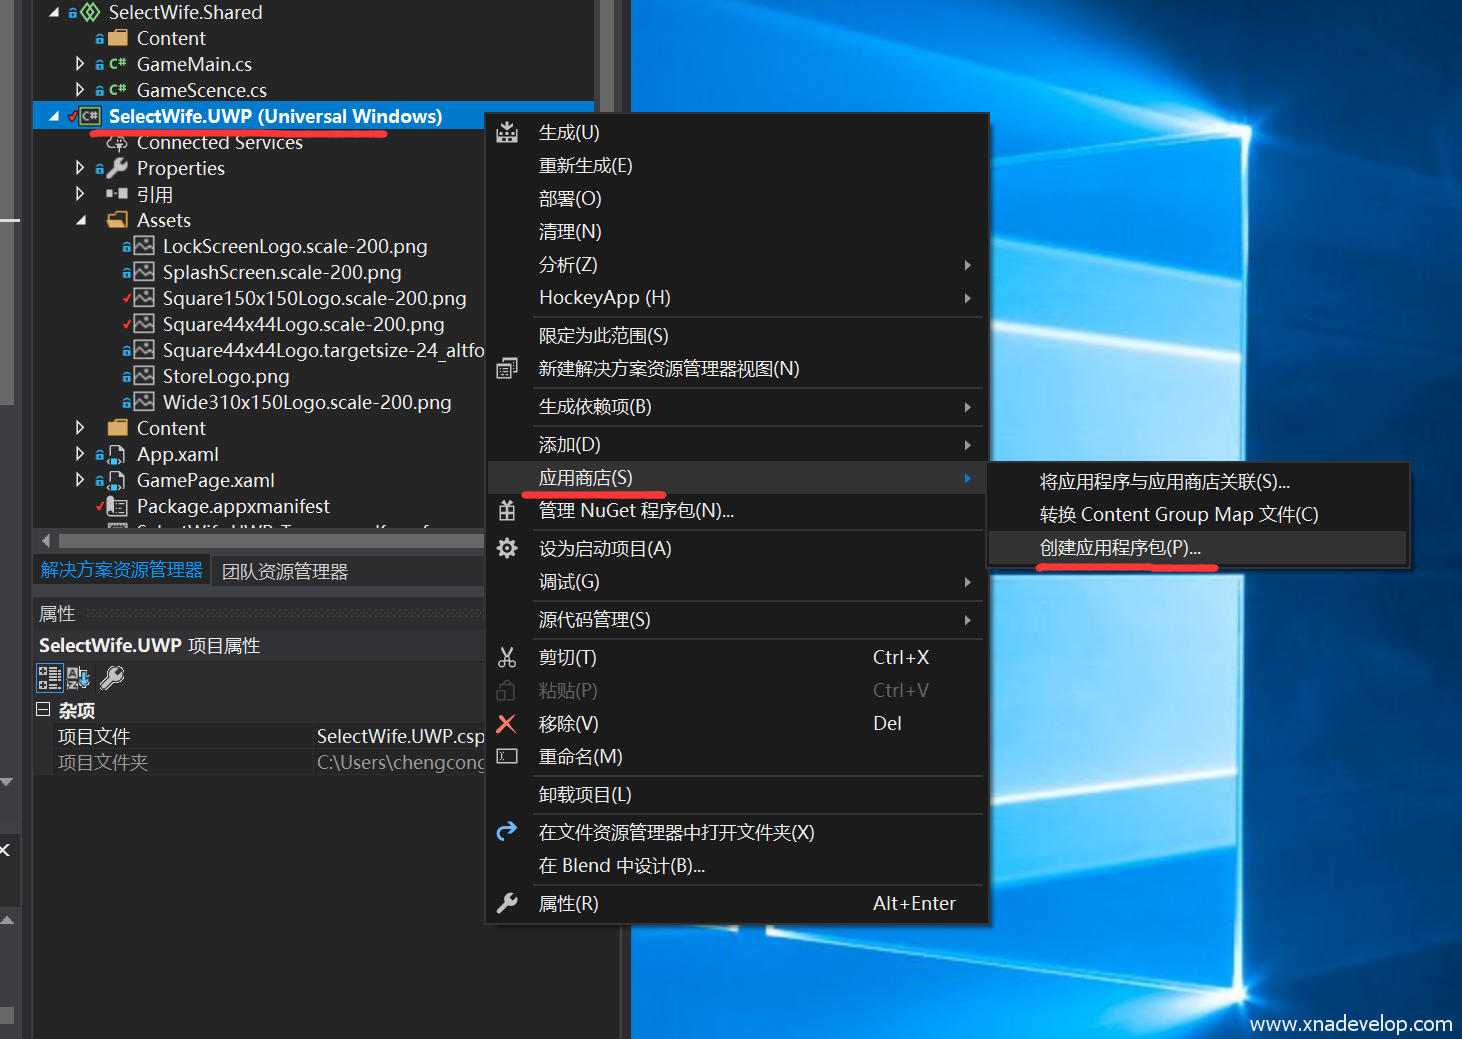Click the solution explorer horizontal scrollbar
The height and width of the screenshot is (1039, 1462).
coord(270,541)
